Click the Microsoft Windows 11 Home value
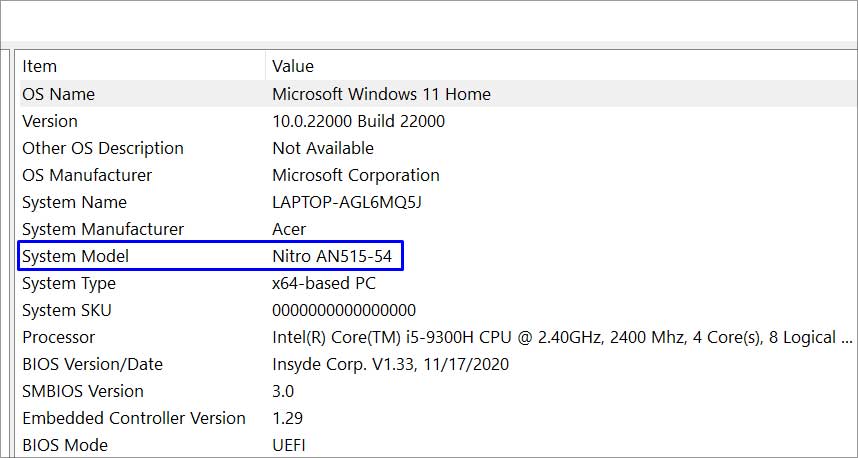Image resolution: width=858 pixels, height=458 pixels. point(381,94)
